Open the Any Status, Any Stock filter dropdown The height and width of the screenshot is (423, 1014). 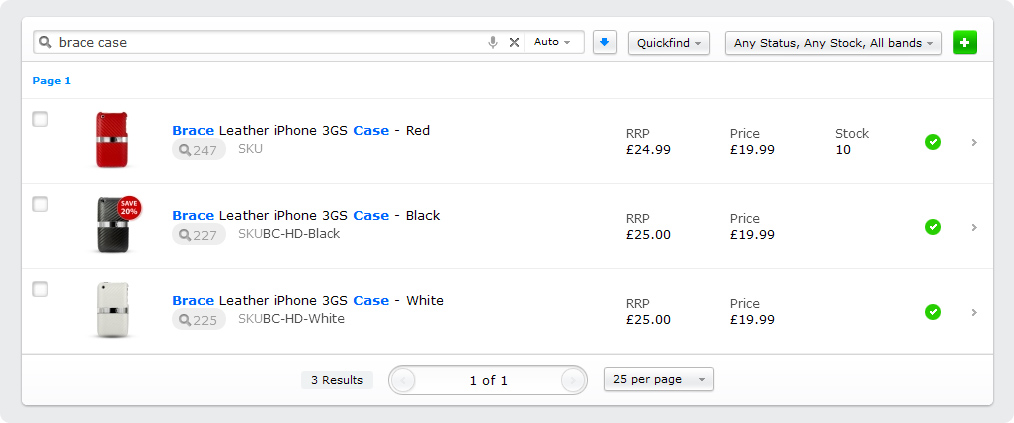click(x=833, y=43)
